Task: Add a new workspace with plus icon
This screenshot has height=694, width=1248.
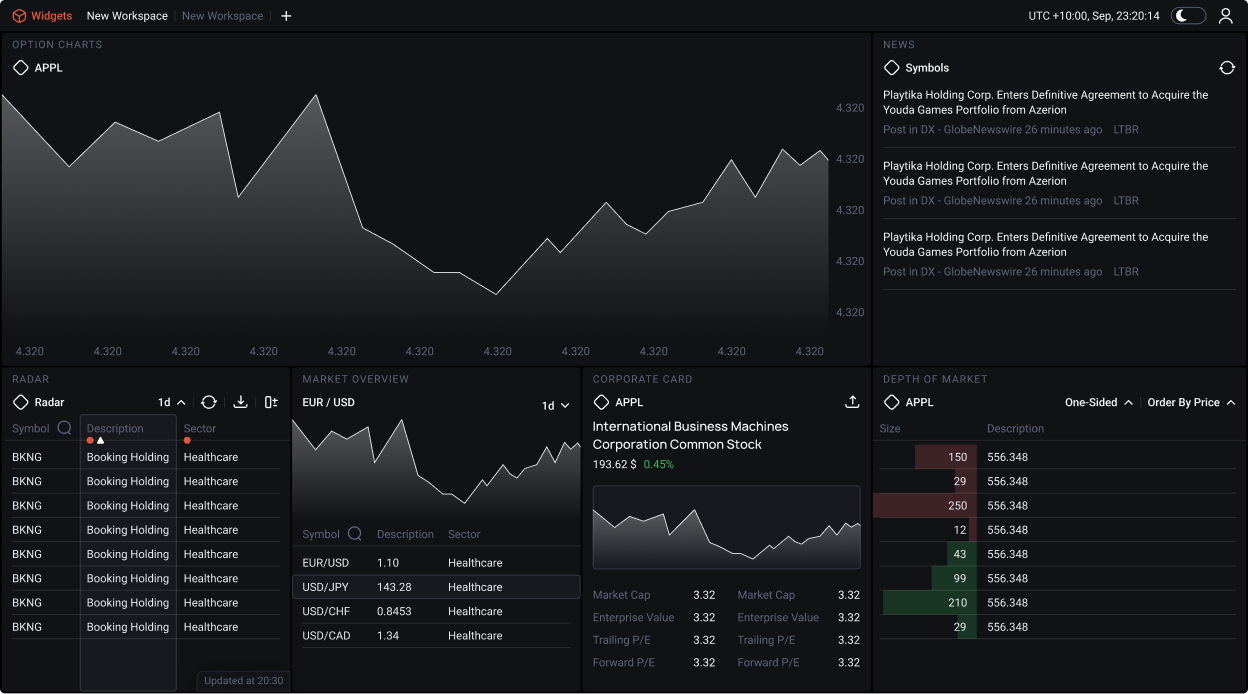Action: click(x=286, y=16)
